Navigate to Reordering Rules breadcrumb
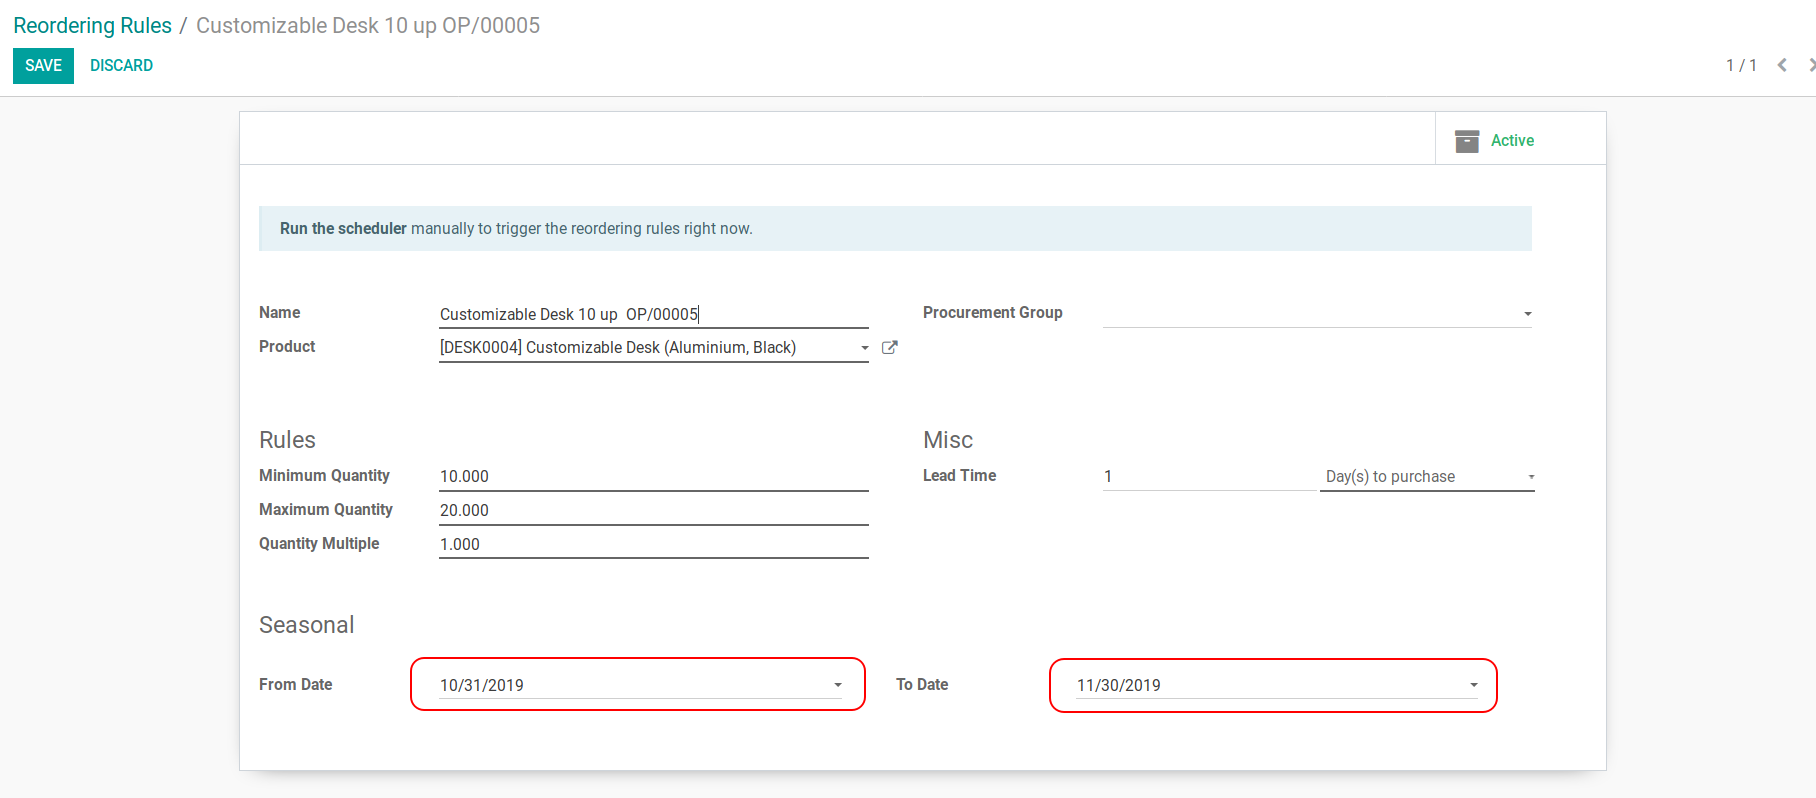This screenshot has width=1816, height=798. (92, 26)
